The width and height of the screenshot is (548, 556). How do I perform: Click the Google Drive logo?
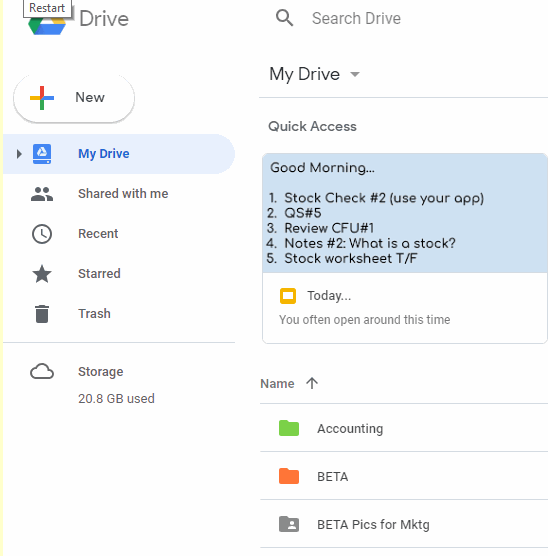[47, 26]
